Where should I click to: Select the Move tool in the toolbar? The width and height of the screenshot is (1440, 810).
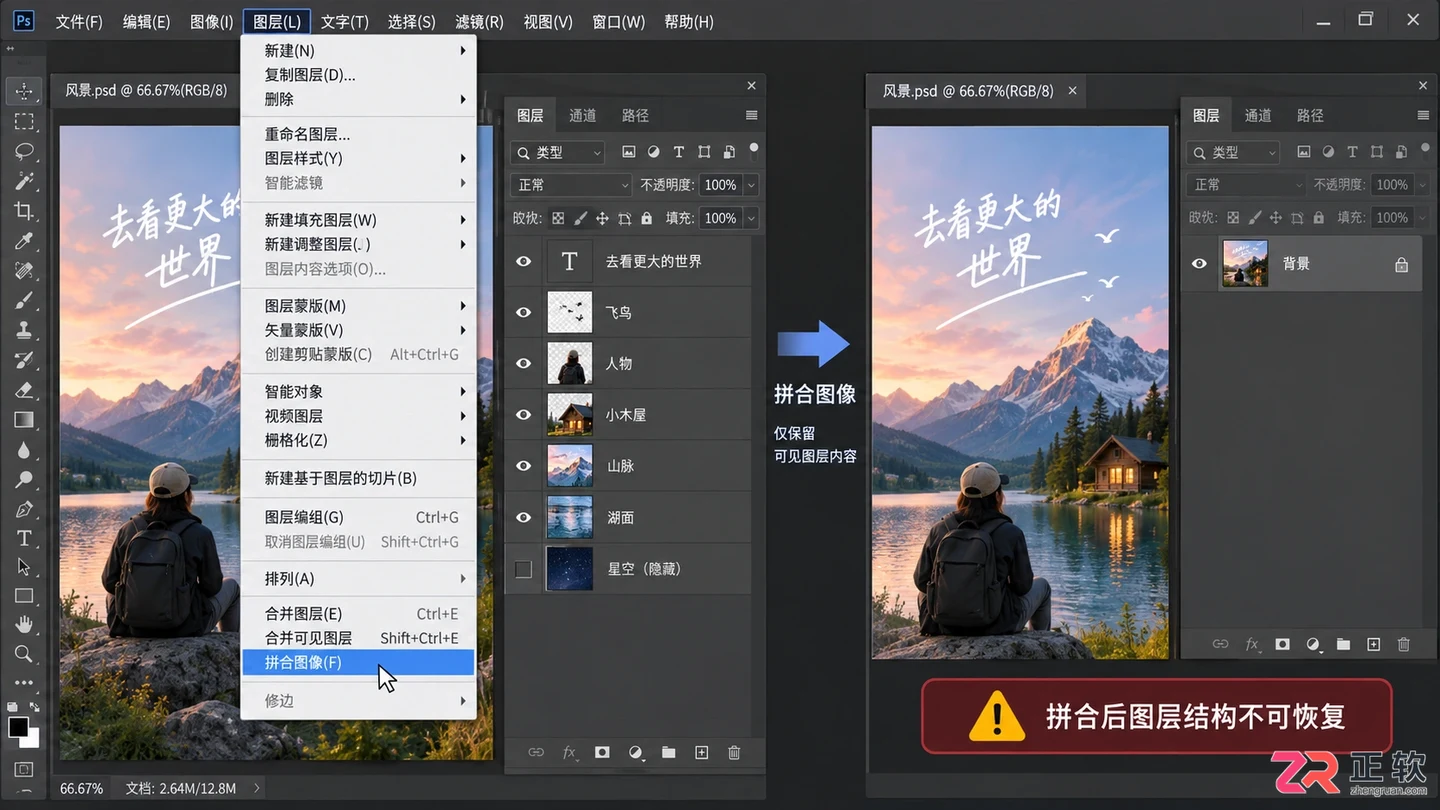(24, 91)
